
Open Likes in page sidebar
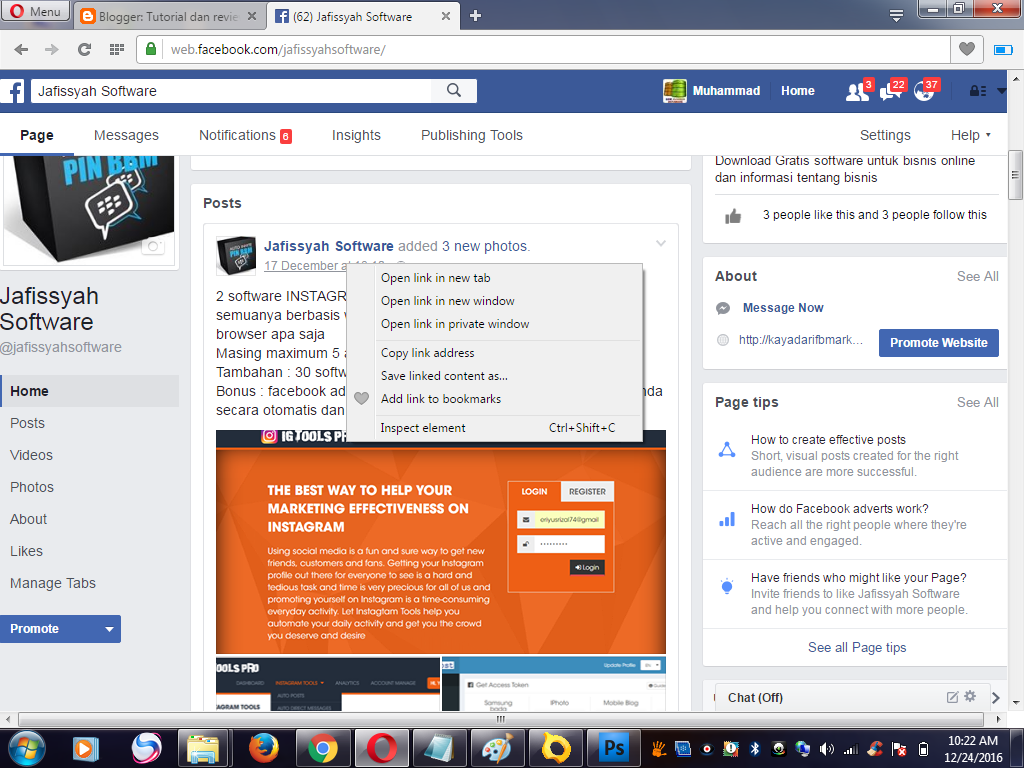pyautogui.click(x=26, y=551)
